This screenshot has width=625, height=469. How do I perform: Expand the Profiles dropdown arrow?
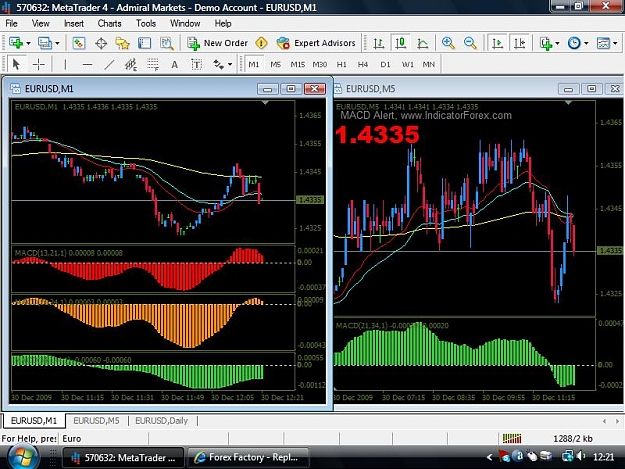click(57, 43)
